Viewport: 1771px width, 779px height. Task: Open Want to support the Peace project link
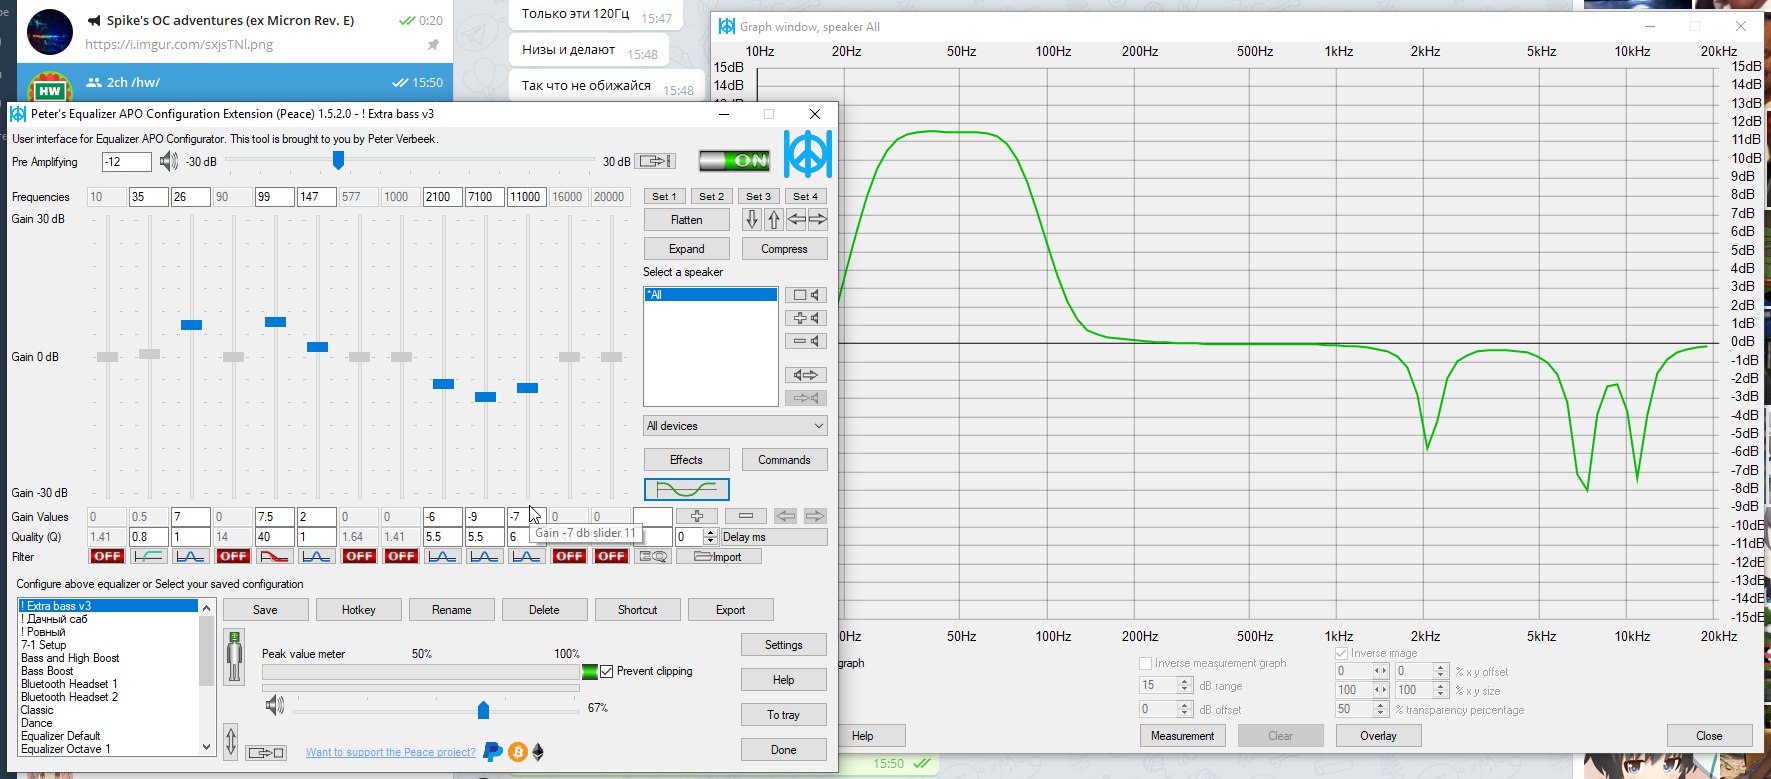coord(391,752)
